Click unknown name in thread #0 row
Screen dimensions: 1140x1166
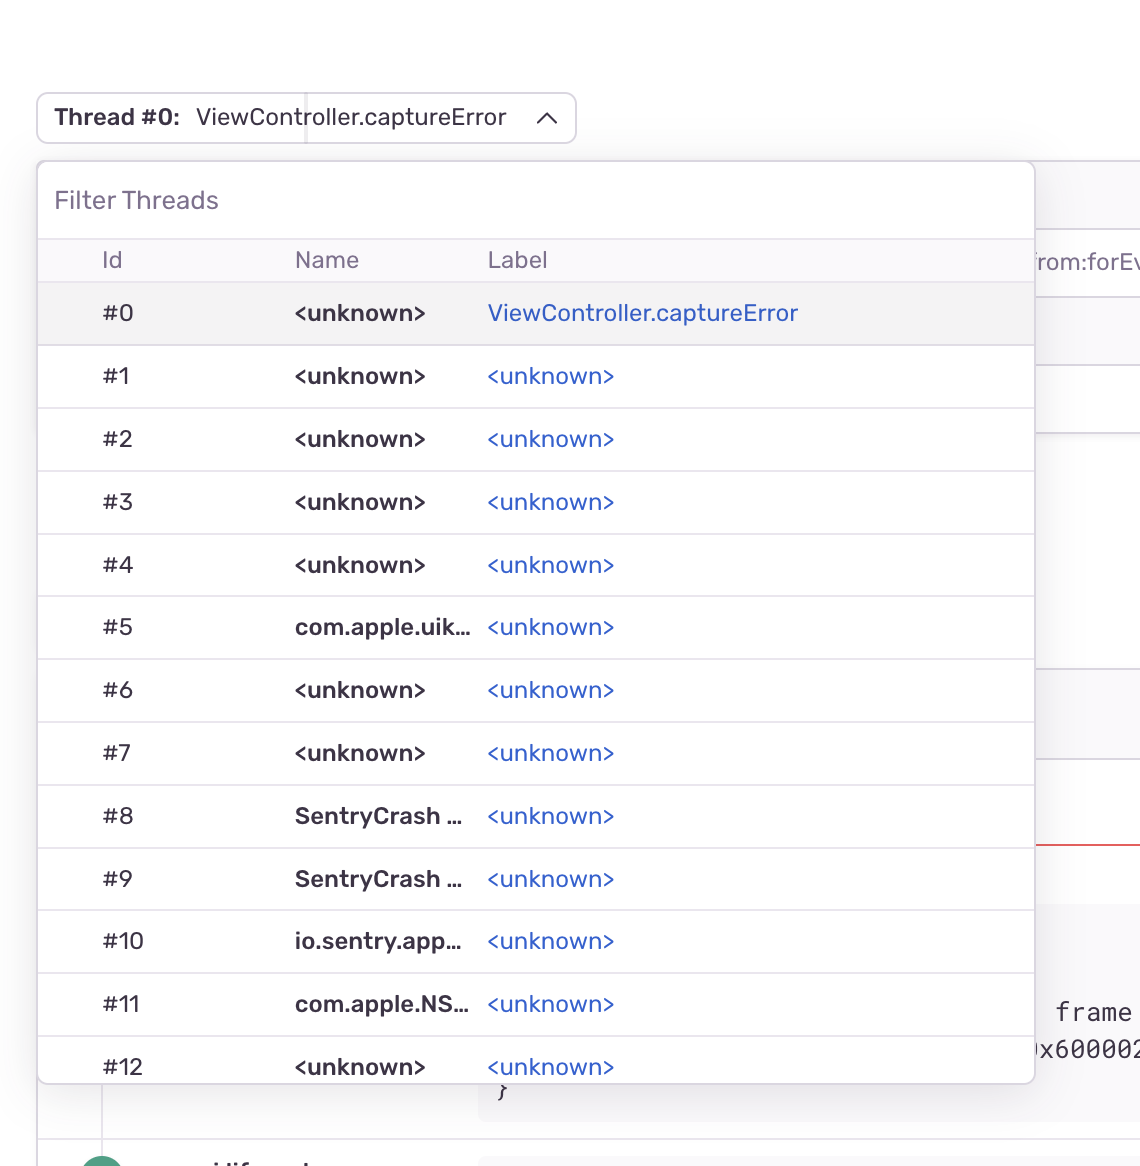(x=360, y=313)
